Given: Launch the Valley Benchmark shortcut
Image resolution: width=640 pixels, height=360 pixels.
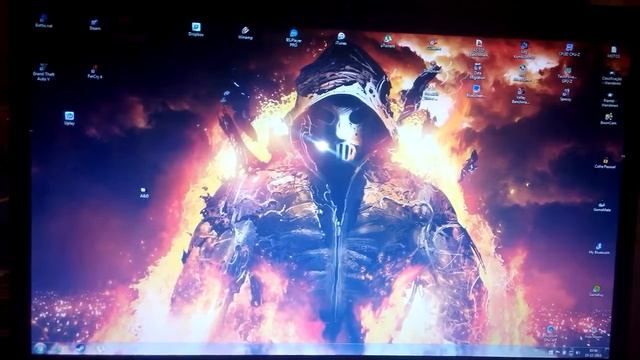Looking at the screenshot, I should click(x=520, y=96).
